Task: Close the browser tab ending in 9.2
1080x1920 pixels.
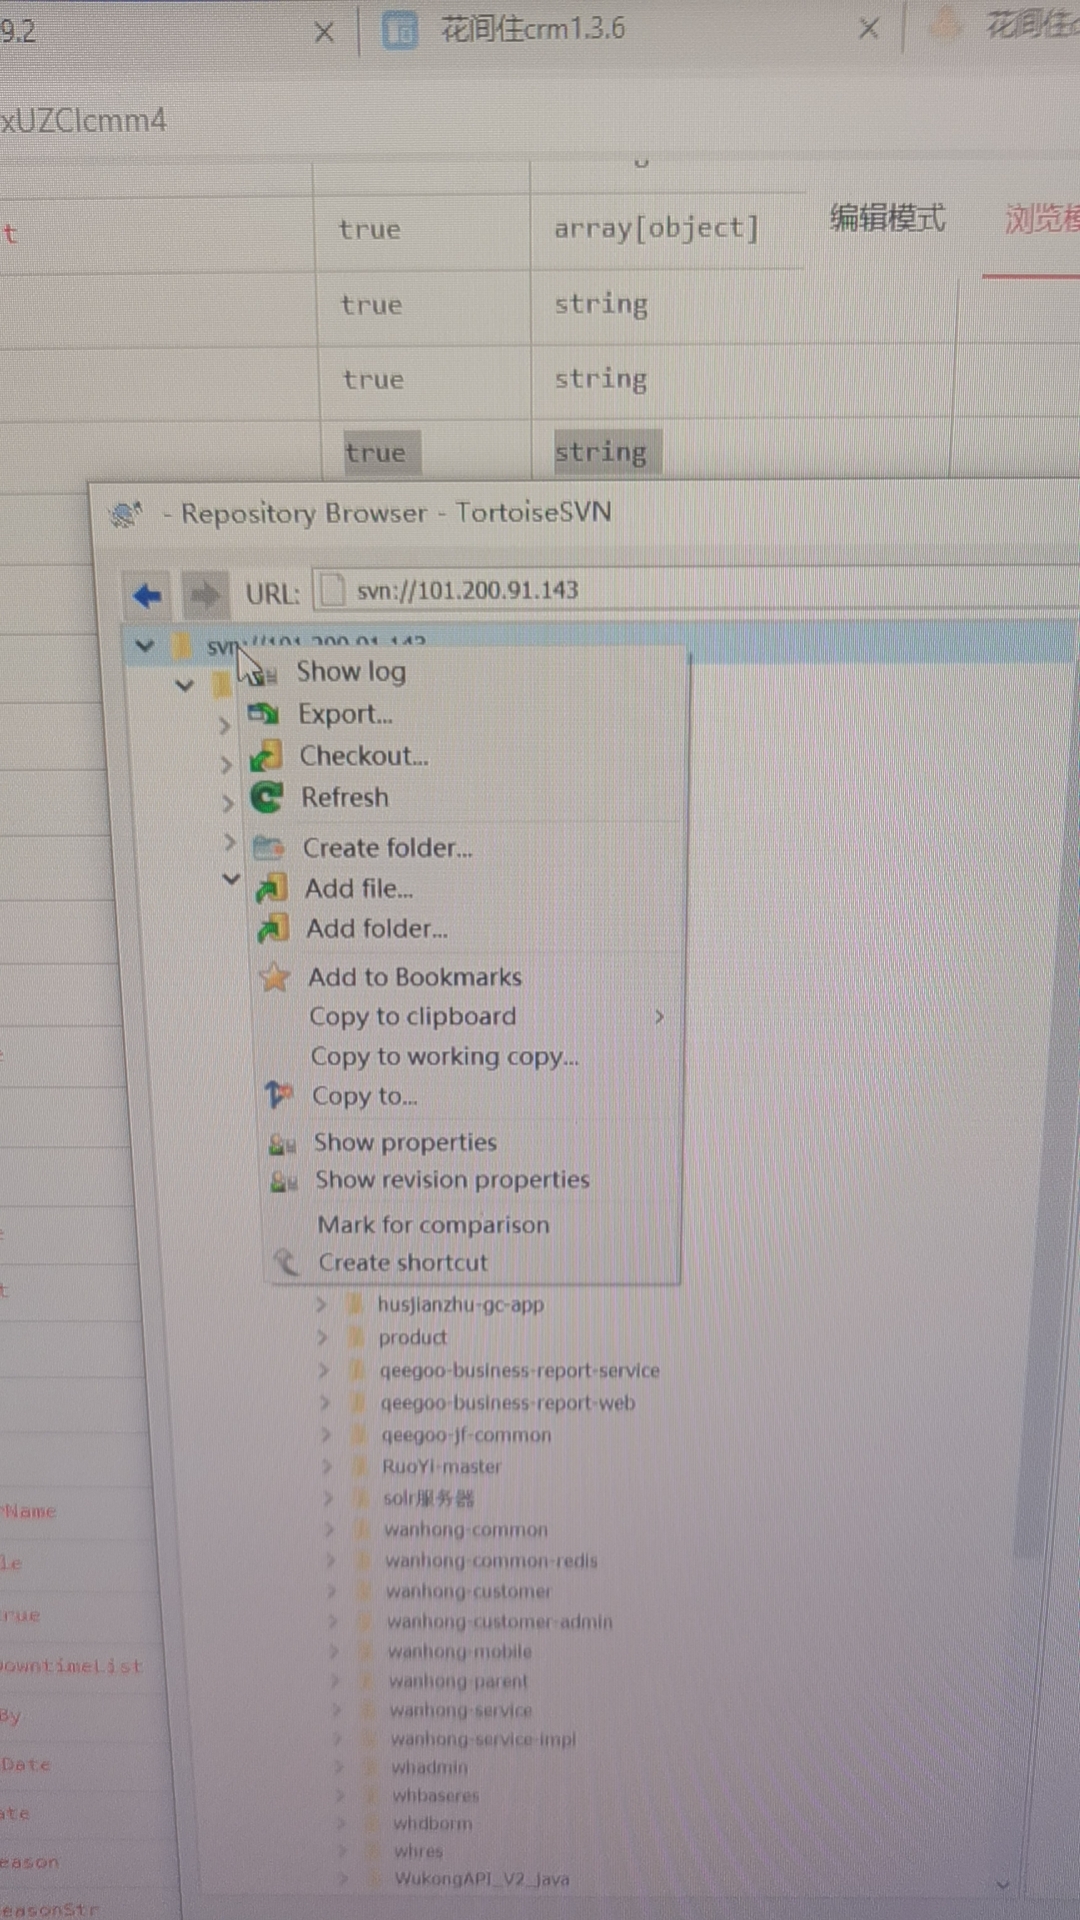Action: (324, 33)
